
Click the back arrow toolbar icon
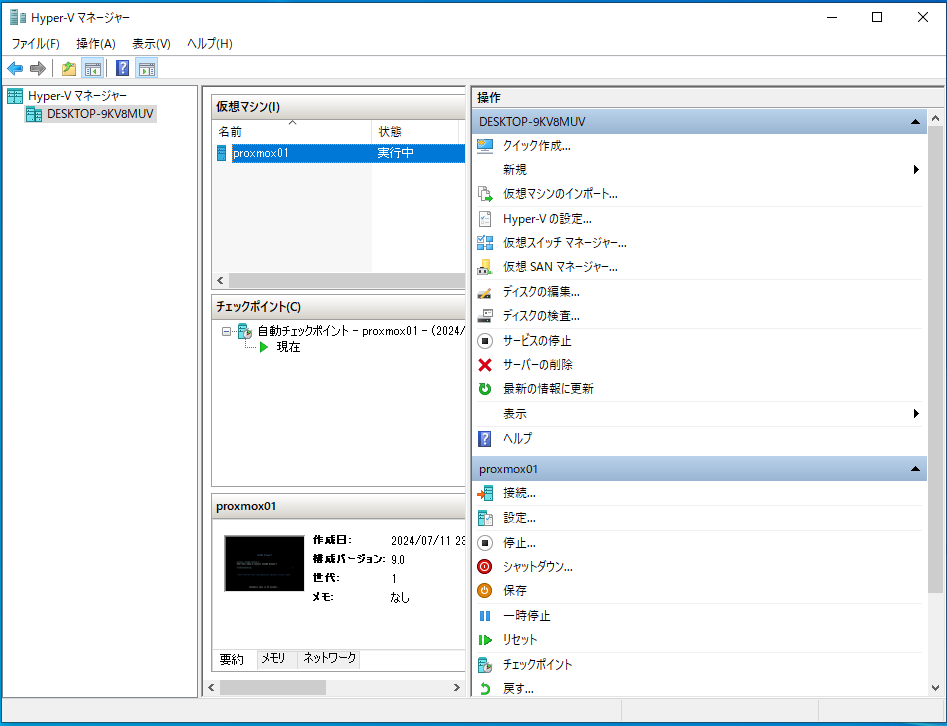(15, 68)
